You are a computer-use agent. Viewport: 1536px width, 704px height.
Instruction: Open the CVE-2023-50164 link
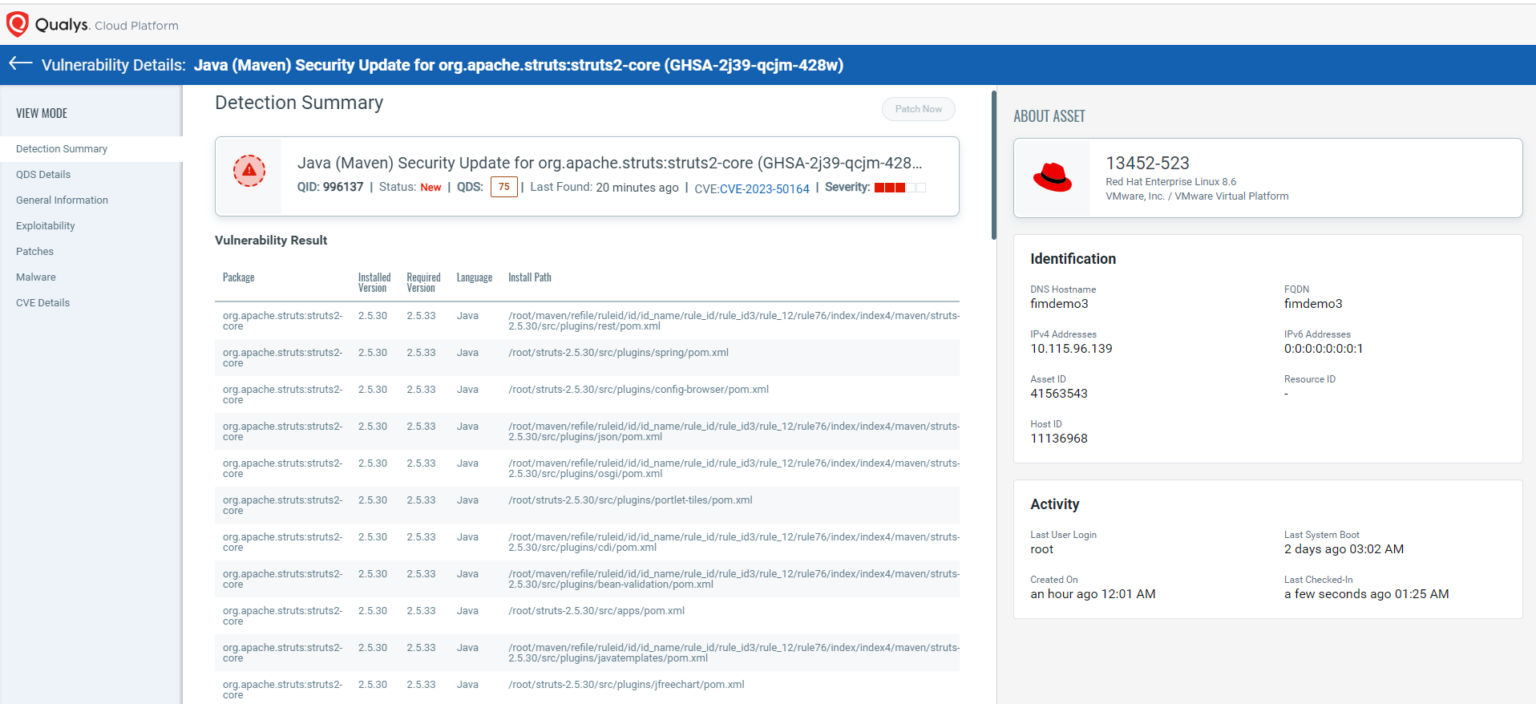click(x=764, y=188)
